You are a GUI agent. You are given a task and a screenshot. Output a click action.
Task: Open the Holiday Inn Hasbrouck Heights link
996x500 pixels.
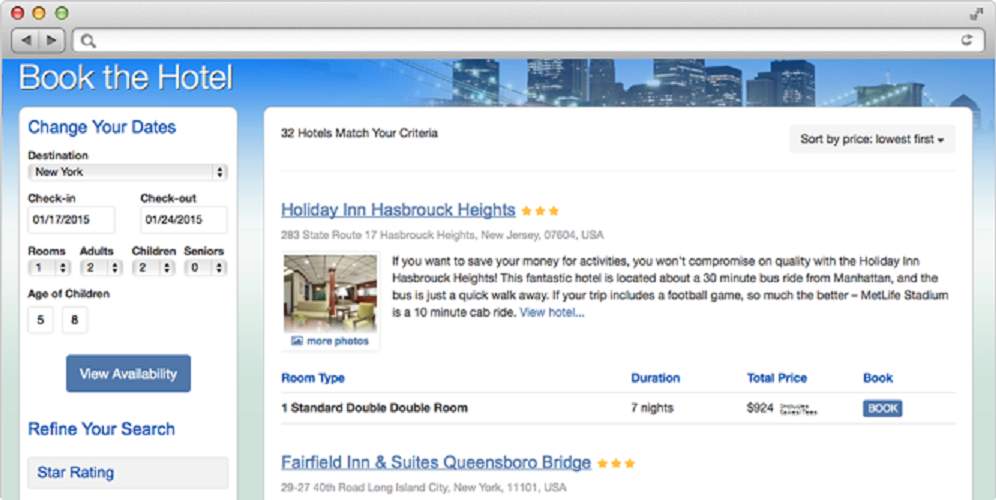(x=398, y=210)
